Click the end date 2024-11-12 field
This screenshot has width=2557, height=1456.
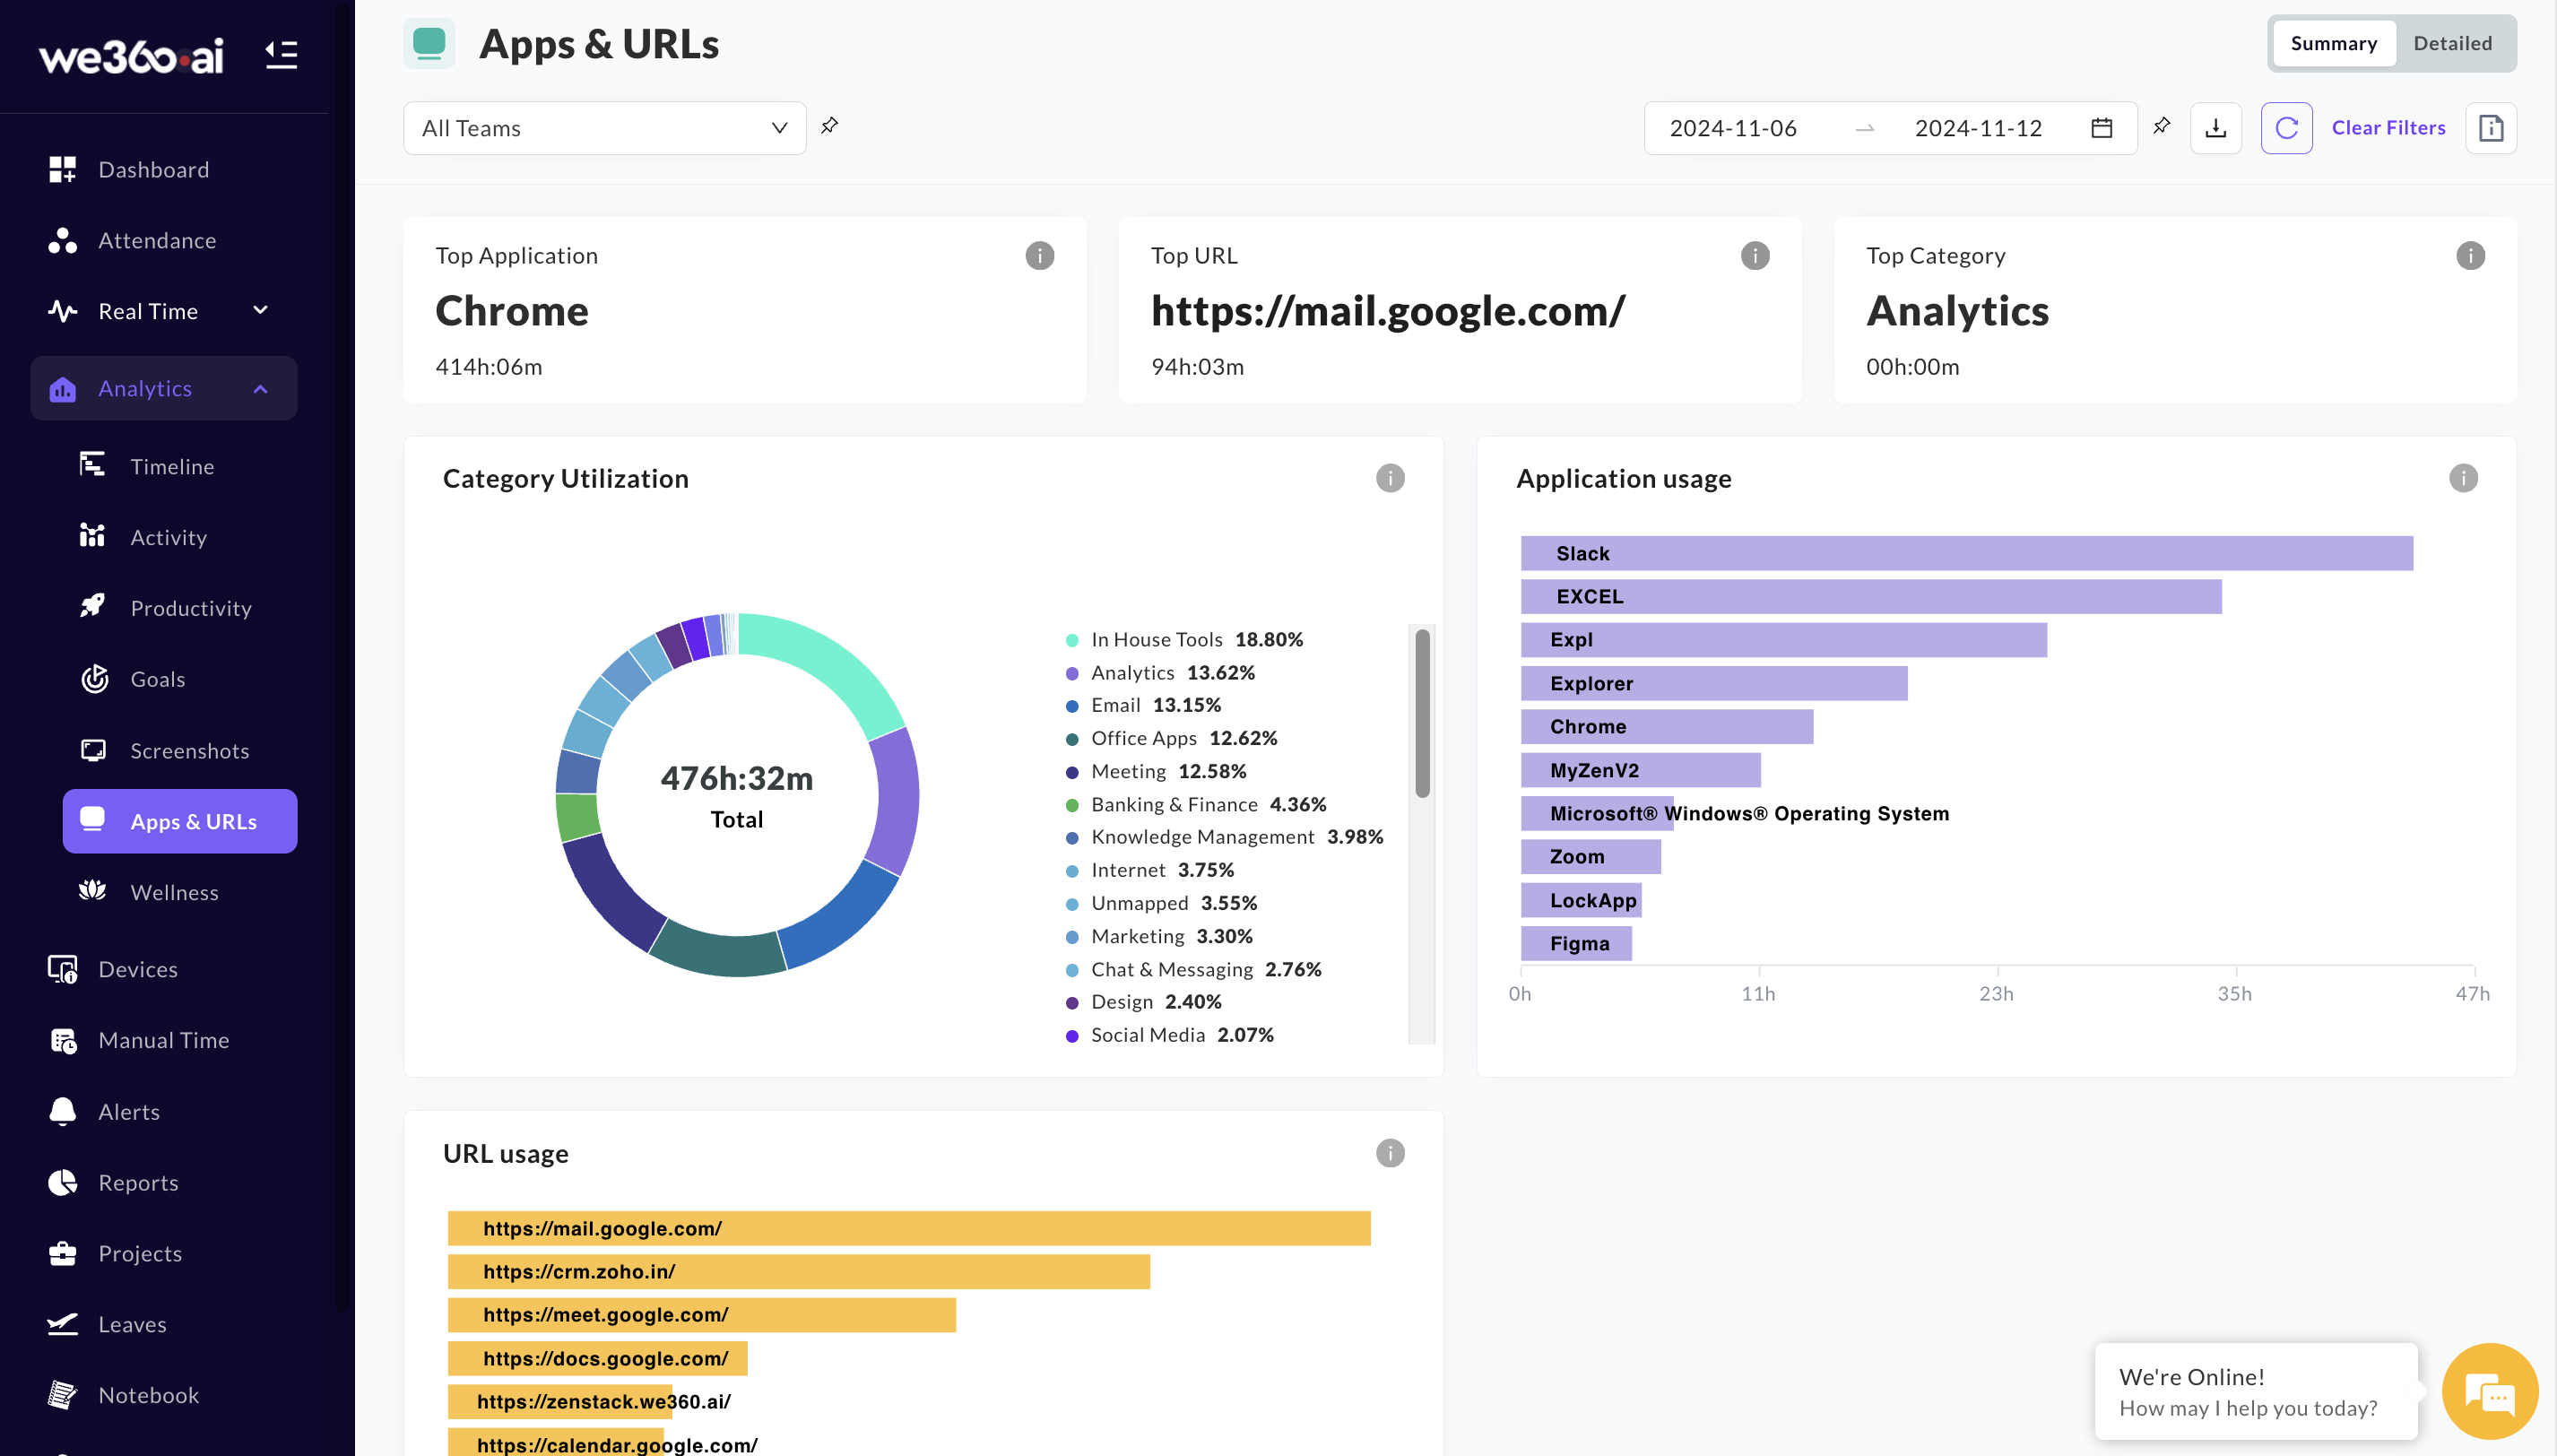(x=1977, y=128)
